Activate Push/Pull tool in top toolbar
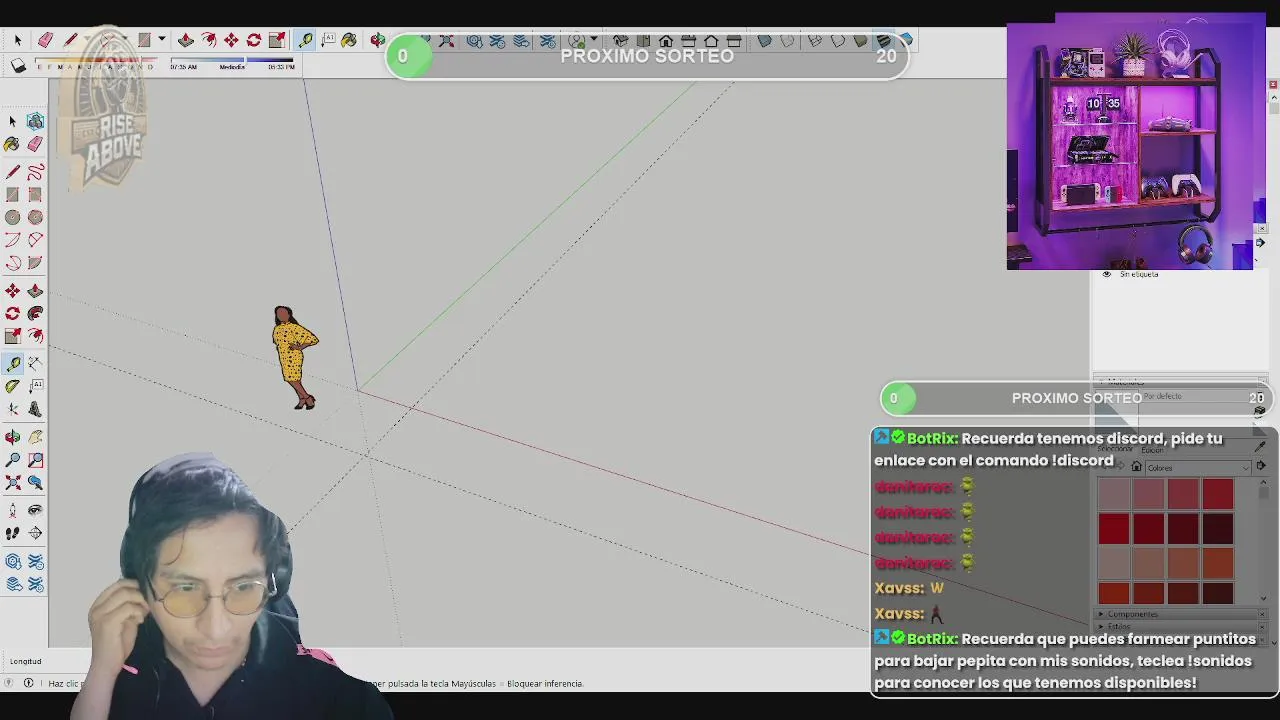1280x720 pixels. [185, 40]
